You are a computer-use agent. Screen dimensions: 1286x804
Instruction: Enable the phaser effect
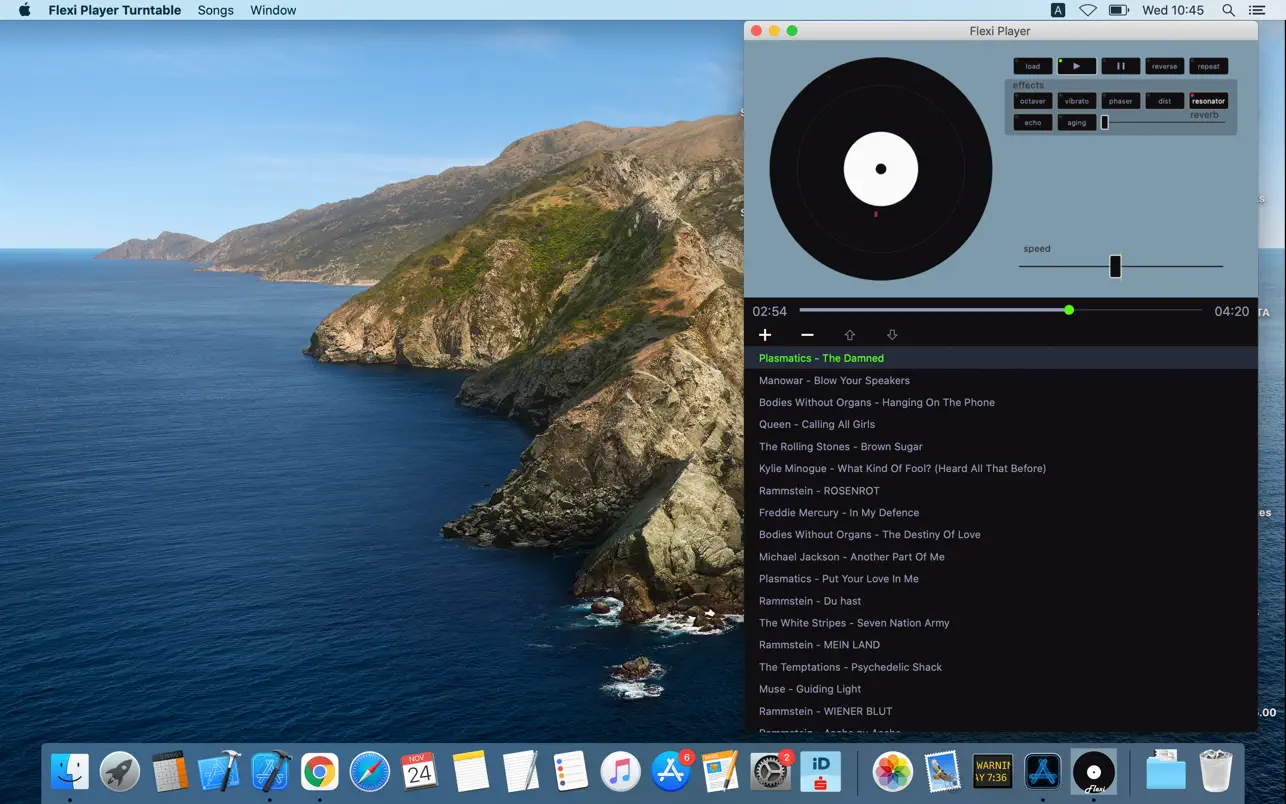click(x=1120, y=101)
